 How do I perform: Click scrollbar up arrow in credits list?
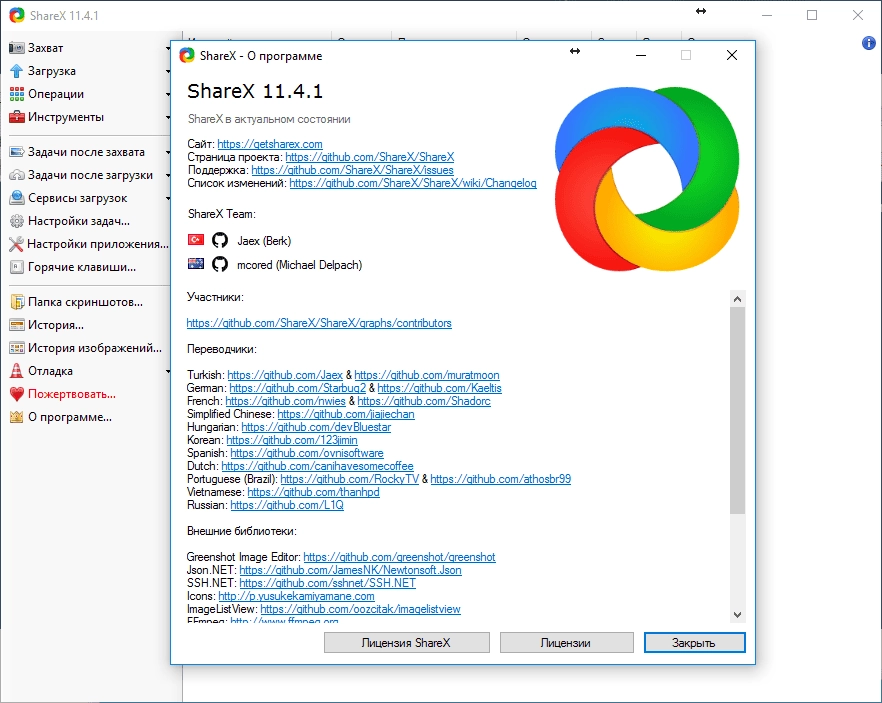pos(737,299)
